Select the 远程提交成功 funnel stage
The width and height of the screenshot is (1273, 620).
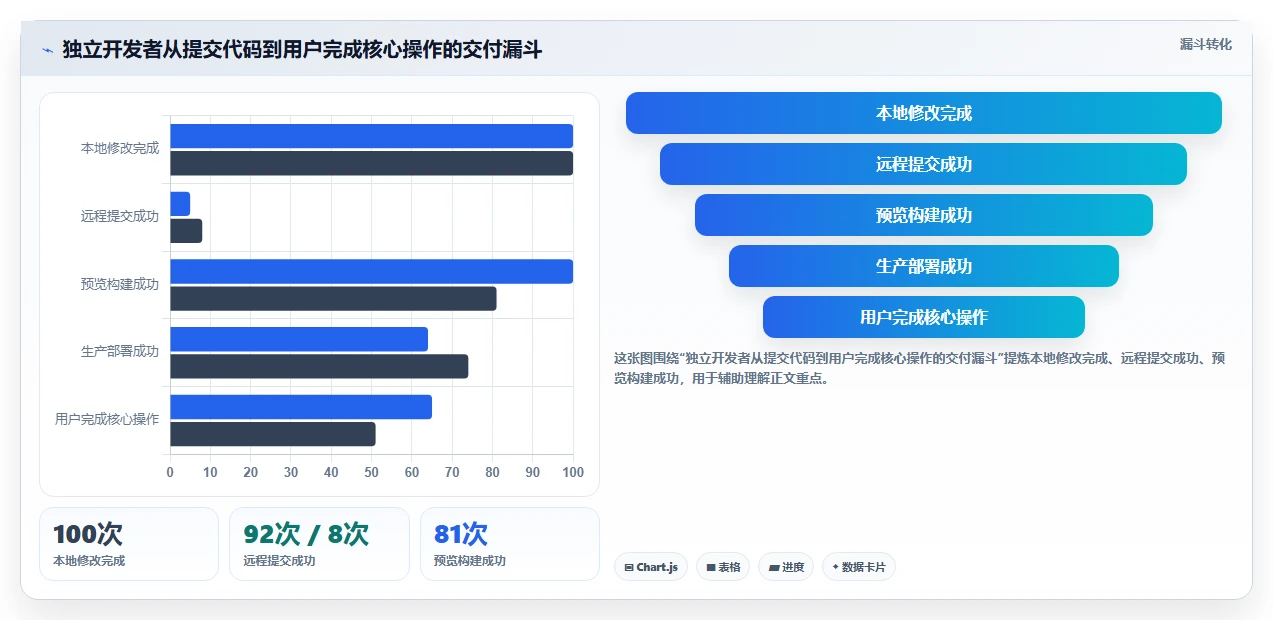coord(924,164)
